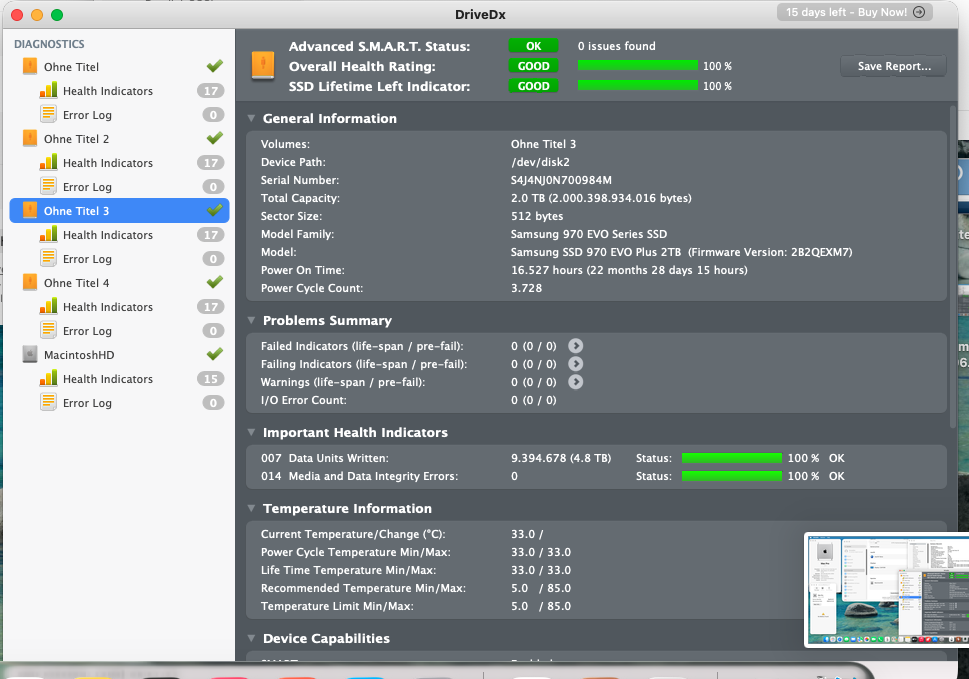Click the 15 days left Buy Now button
This screenshot has width=969, height=679.
tap(855, 13)
